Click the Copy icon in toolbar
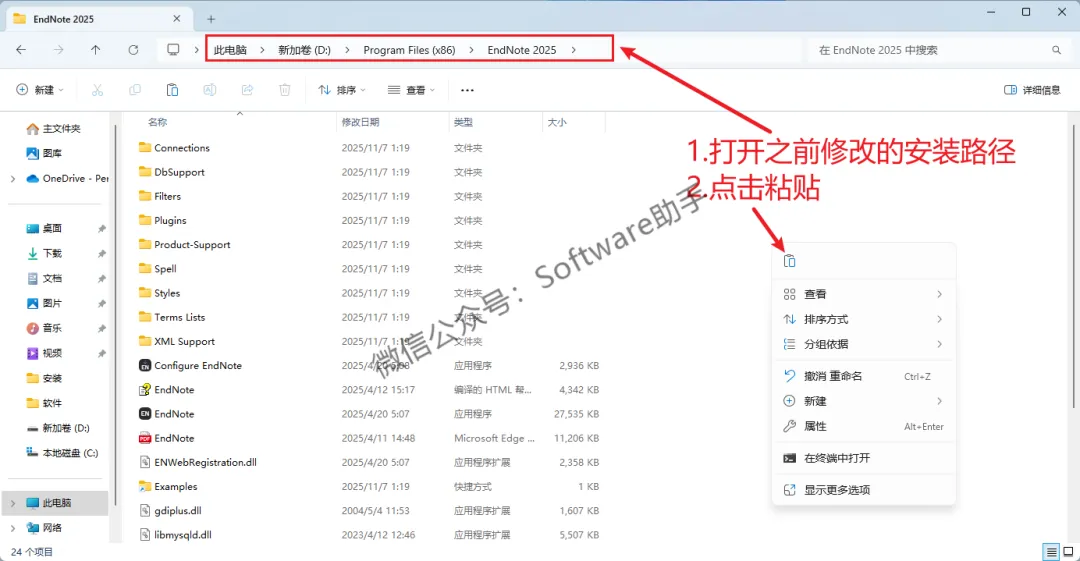 135,90
